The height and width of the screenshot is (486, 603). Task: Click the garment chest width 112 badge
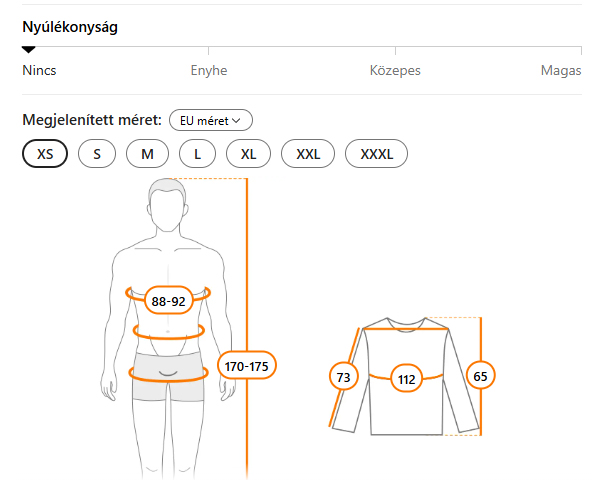(x=406, y=379)
